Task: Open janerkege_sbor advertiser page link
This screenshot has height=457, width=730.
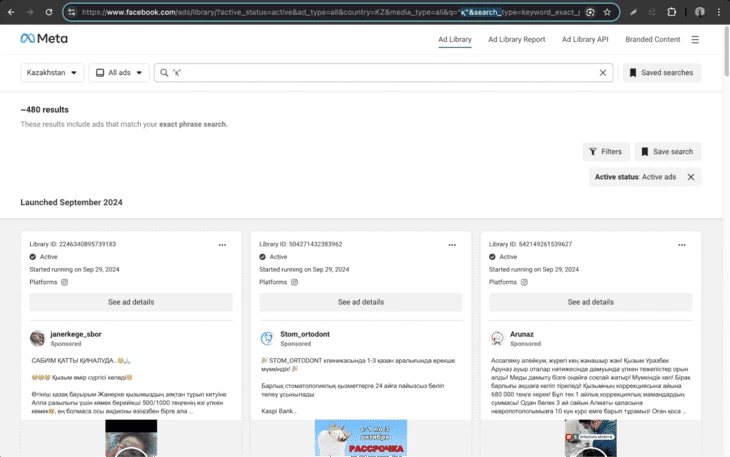Action: pos(76,334)
